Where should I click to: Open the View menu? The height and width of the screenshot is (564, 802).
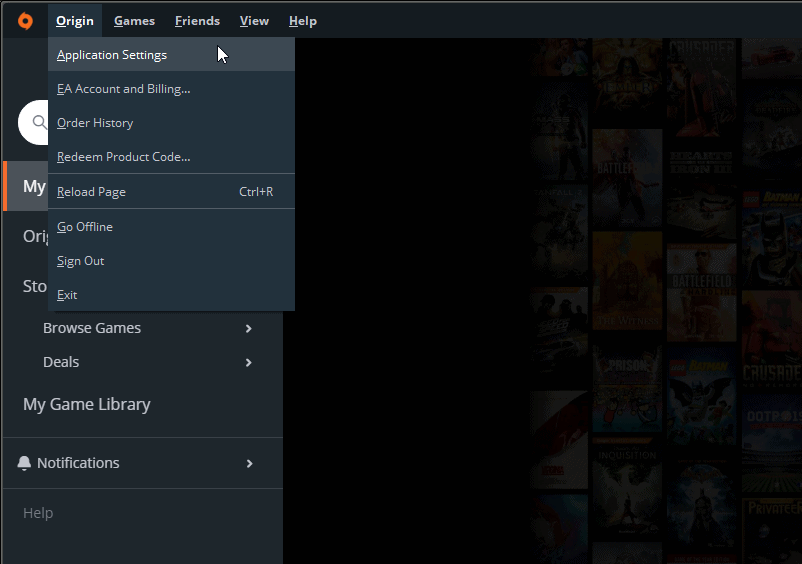[254, 21]
